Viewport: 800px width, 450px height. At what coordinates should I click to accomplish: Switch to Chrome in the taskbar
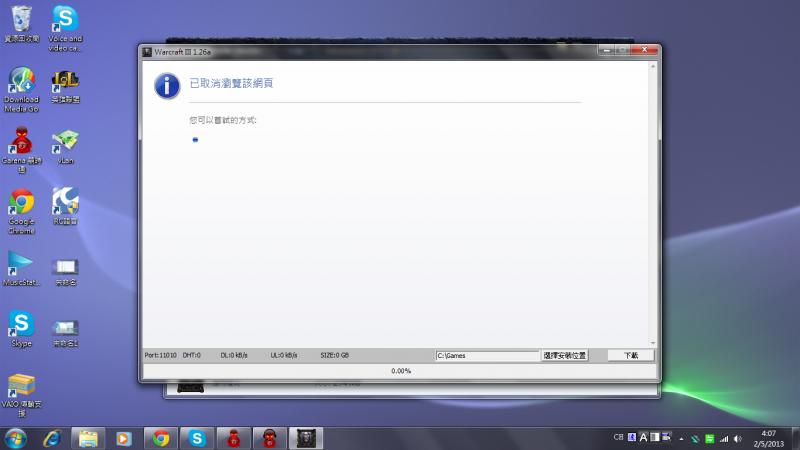click(x=161, y=438)
